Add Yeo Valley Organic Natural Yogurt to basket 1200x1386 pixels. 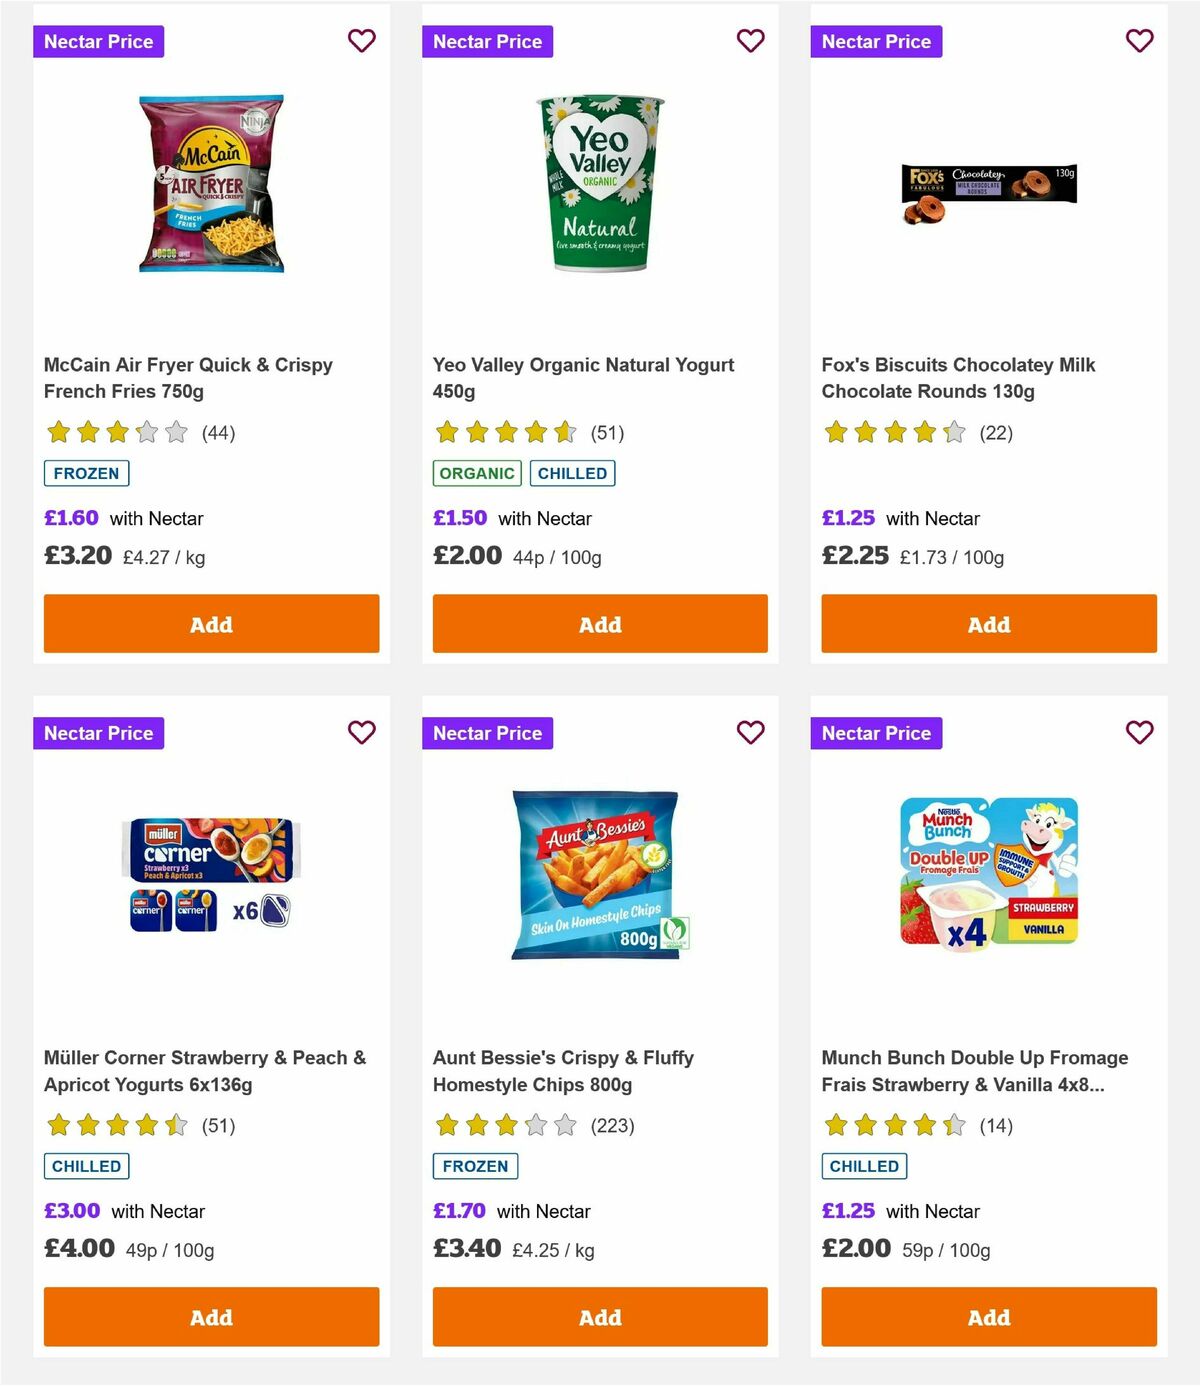(599, 623)
